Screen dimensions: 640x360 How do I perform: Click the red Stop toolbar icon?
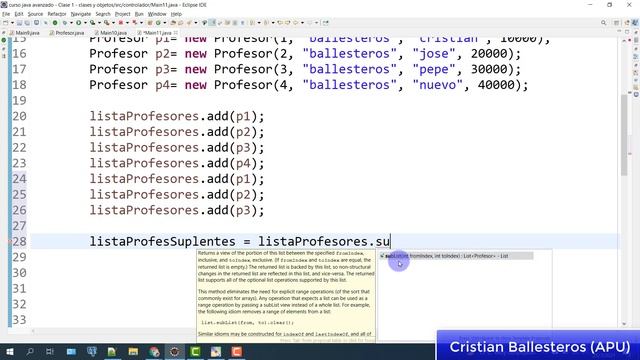point(121,23)
